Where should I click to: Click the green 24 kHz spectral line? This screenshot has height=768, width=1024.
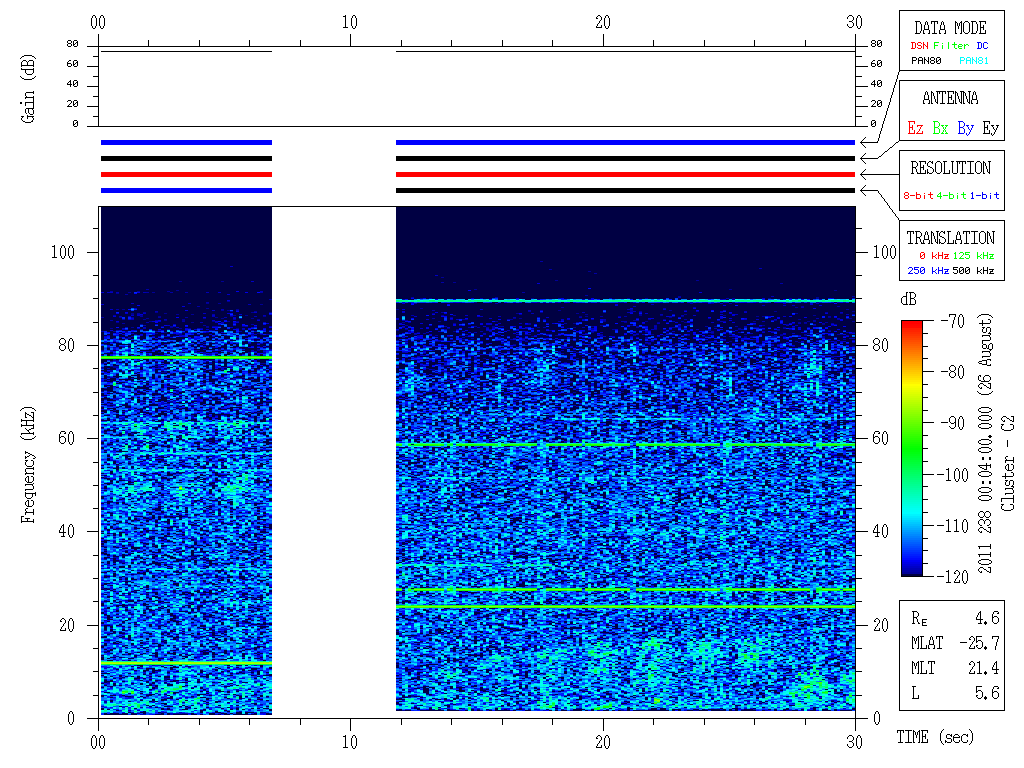tap(626, 607)
